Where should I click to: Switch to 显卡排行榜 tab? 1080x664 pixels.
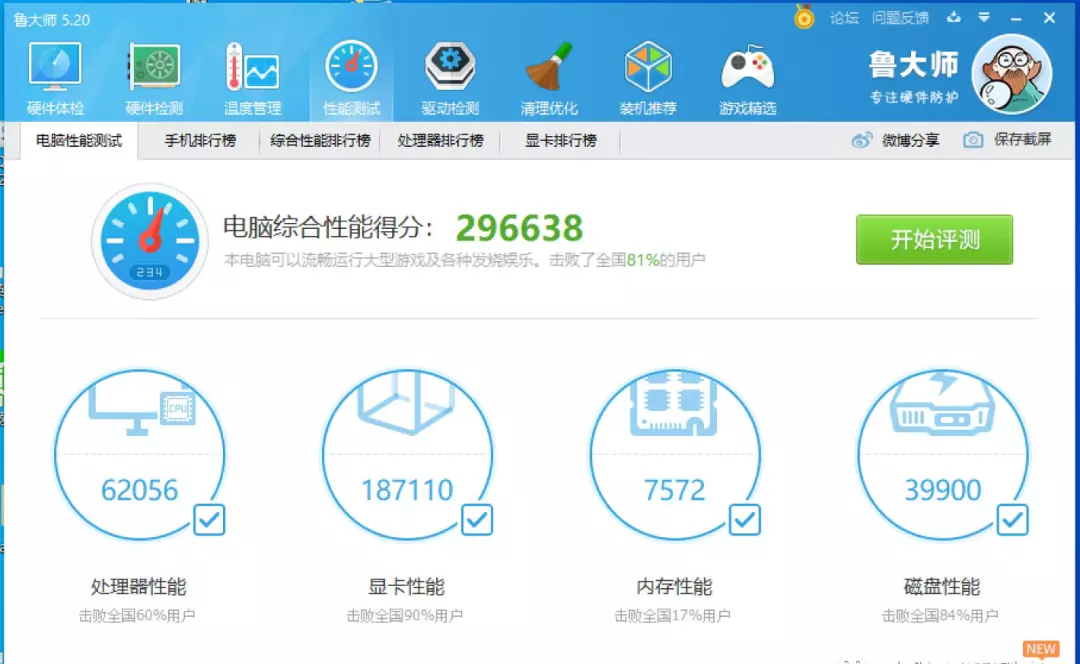click(560, 141)
